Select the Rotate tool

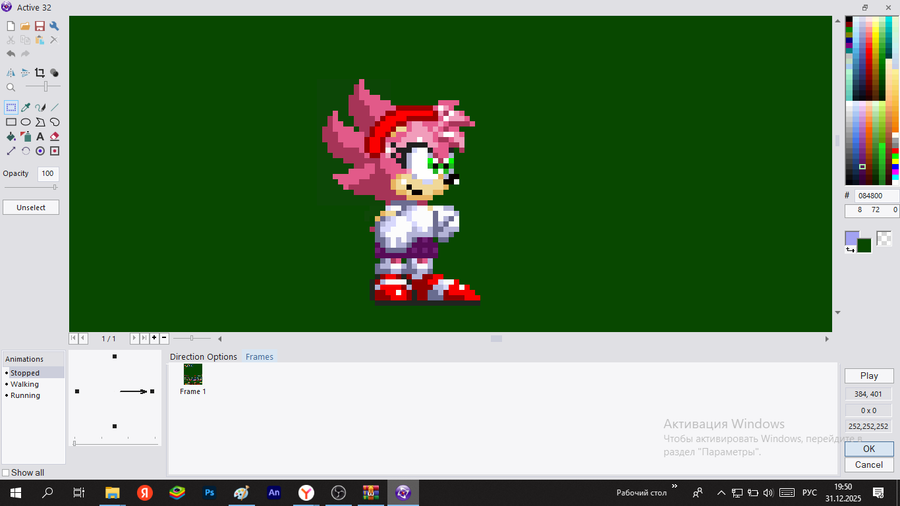click(x=26, y=151)
